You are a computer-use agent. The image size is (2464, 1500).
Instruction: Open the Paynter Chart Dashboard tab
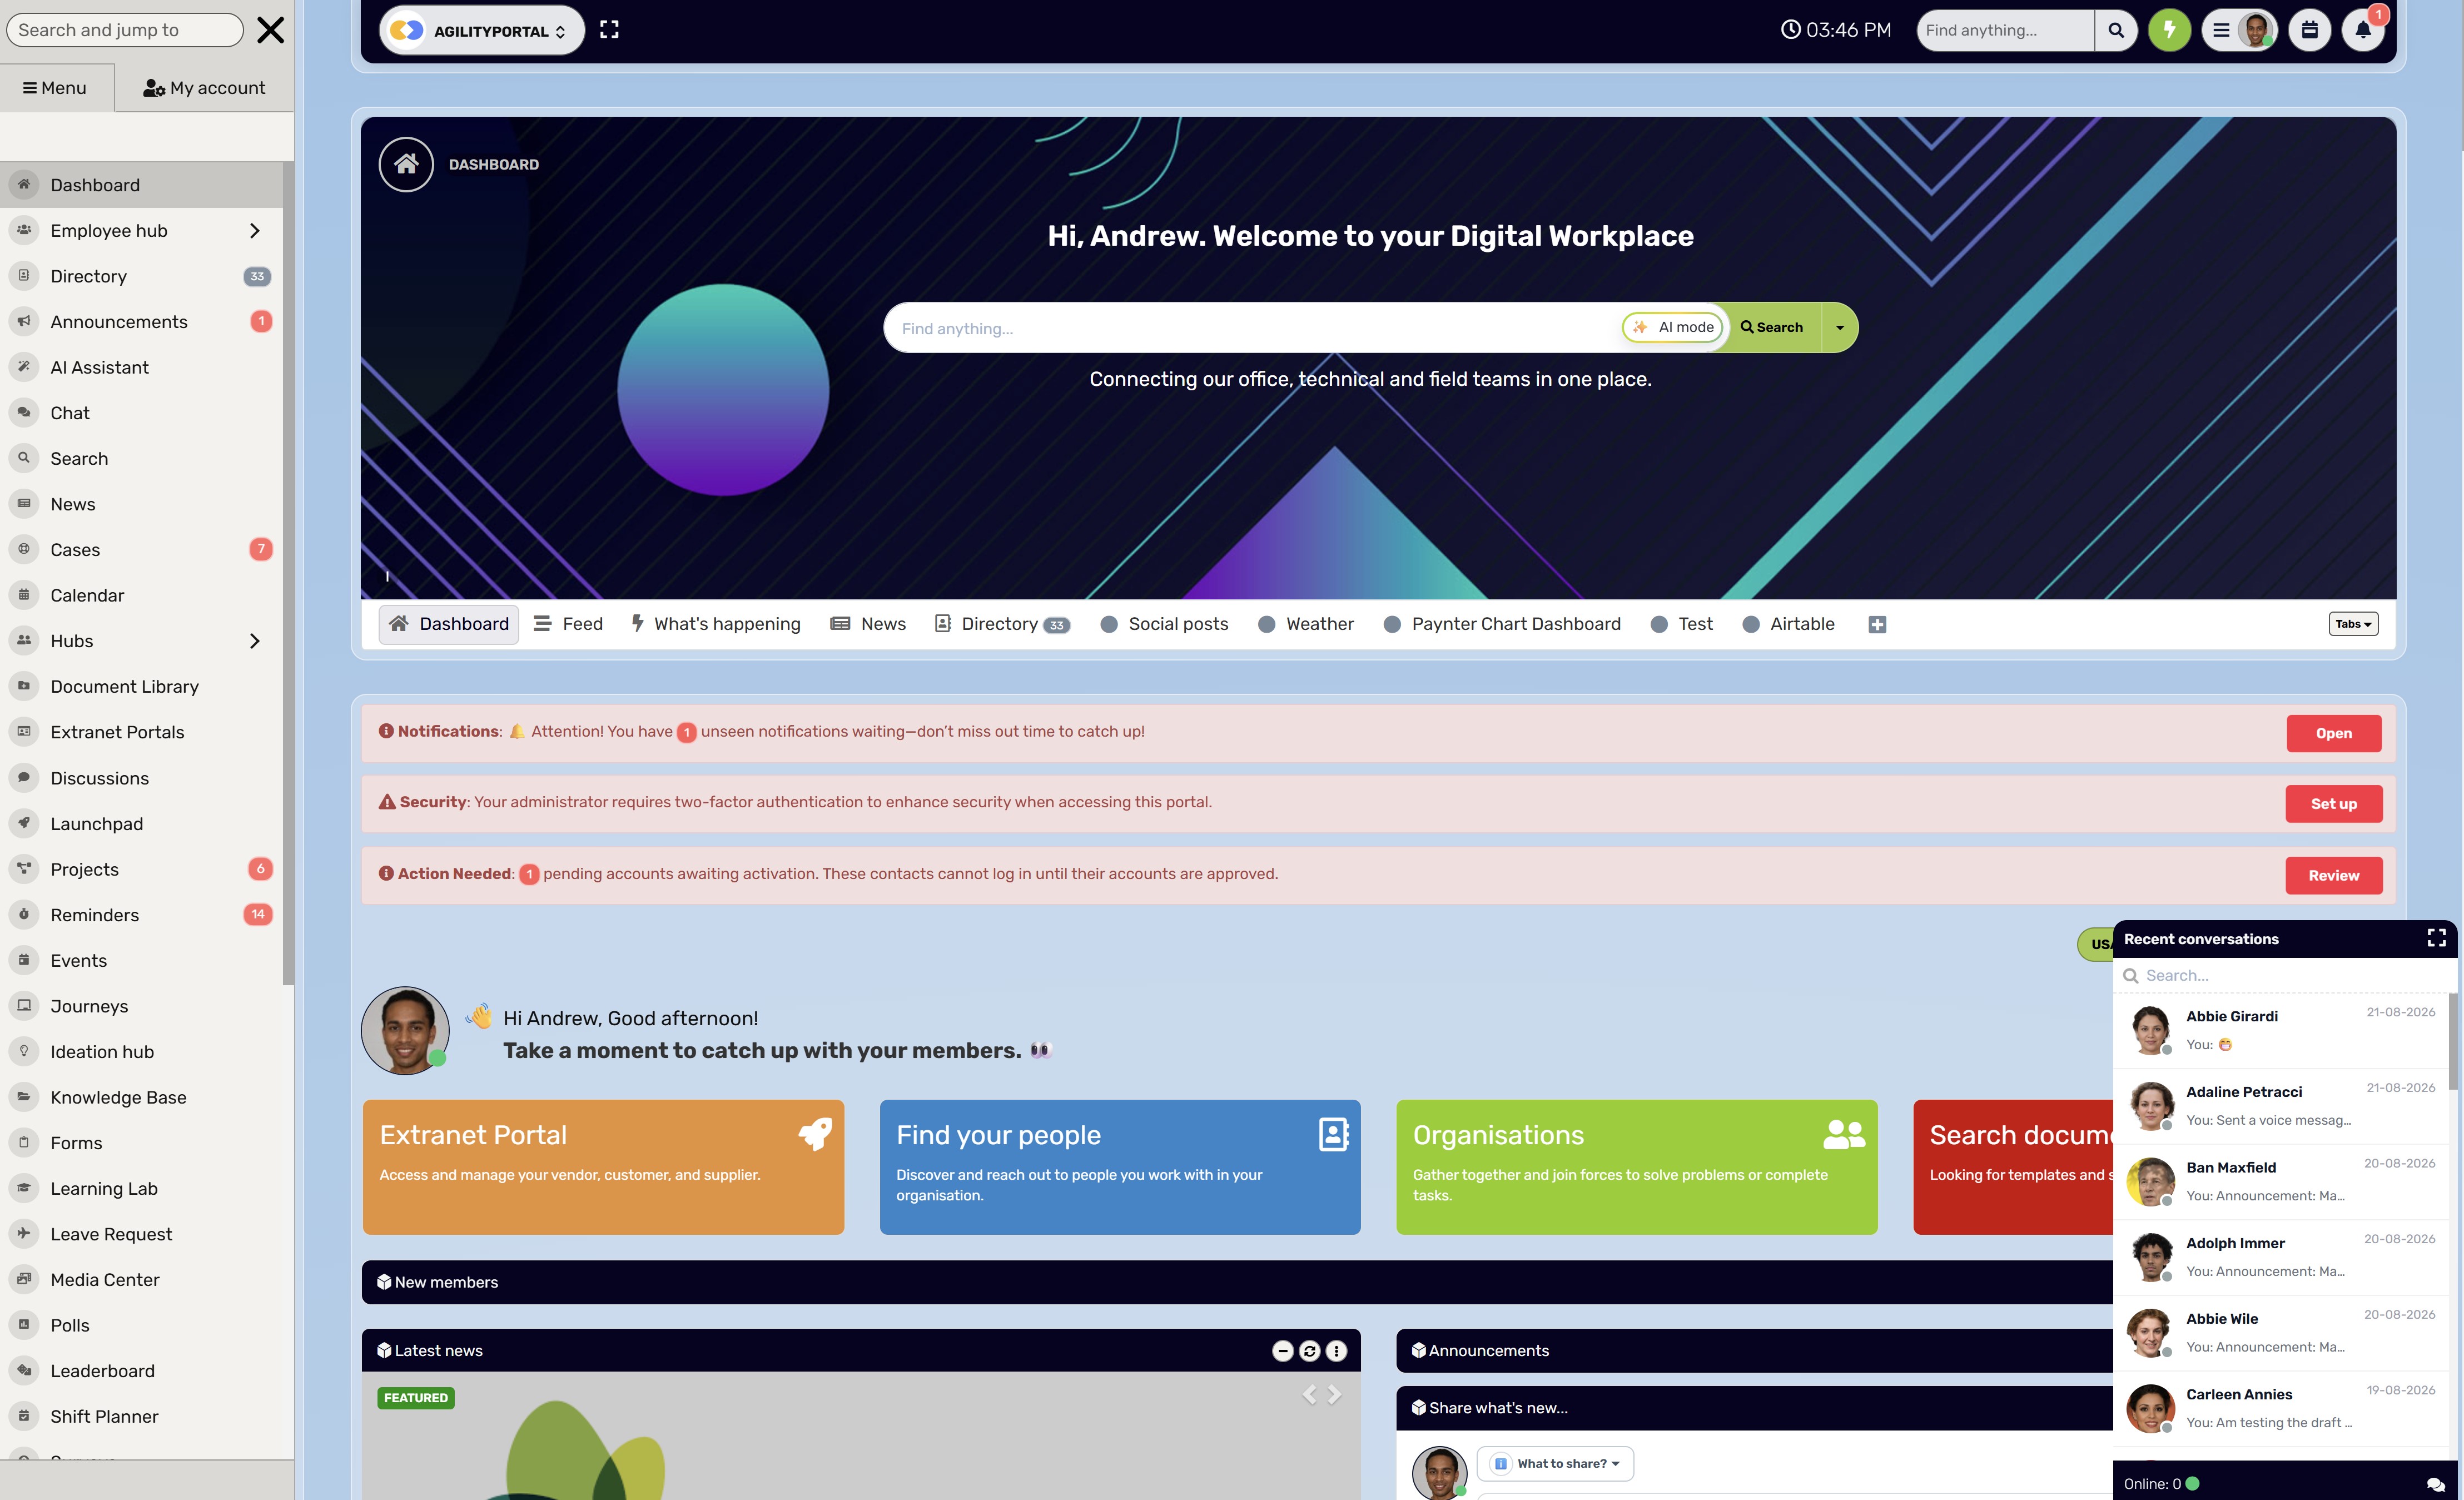point(1503,624)
